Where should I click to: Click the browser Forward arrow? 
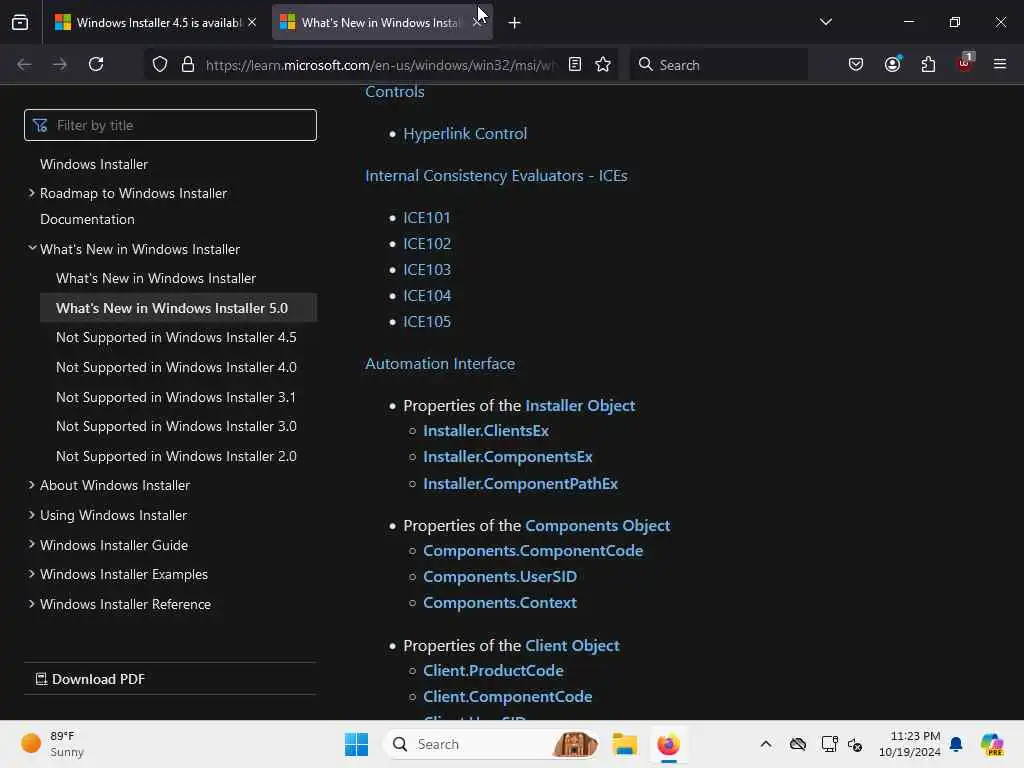[59, 64]
